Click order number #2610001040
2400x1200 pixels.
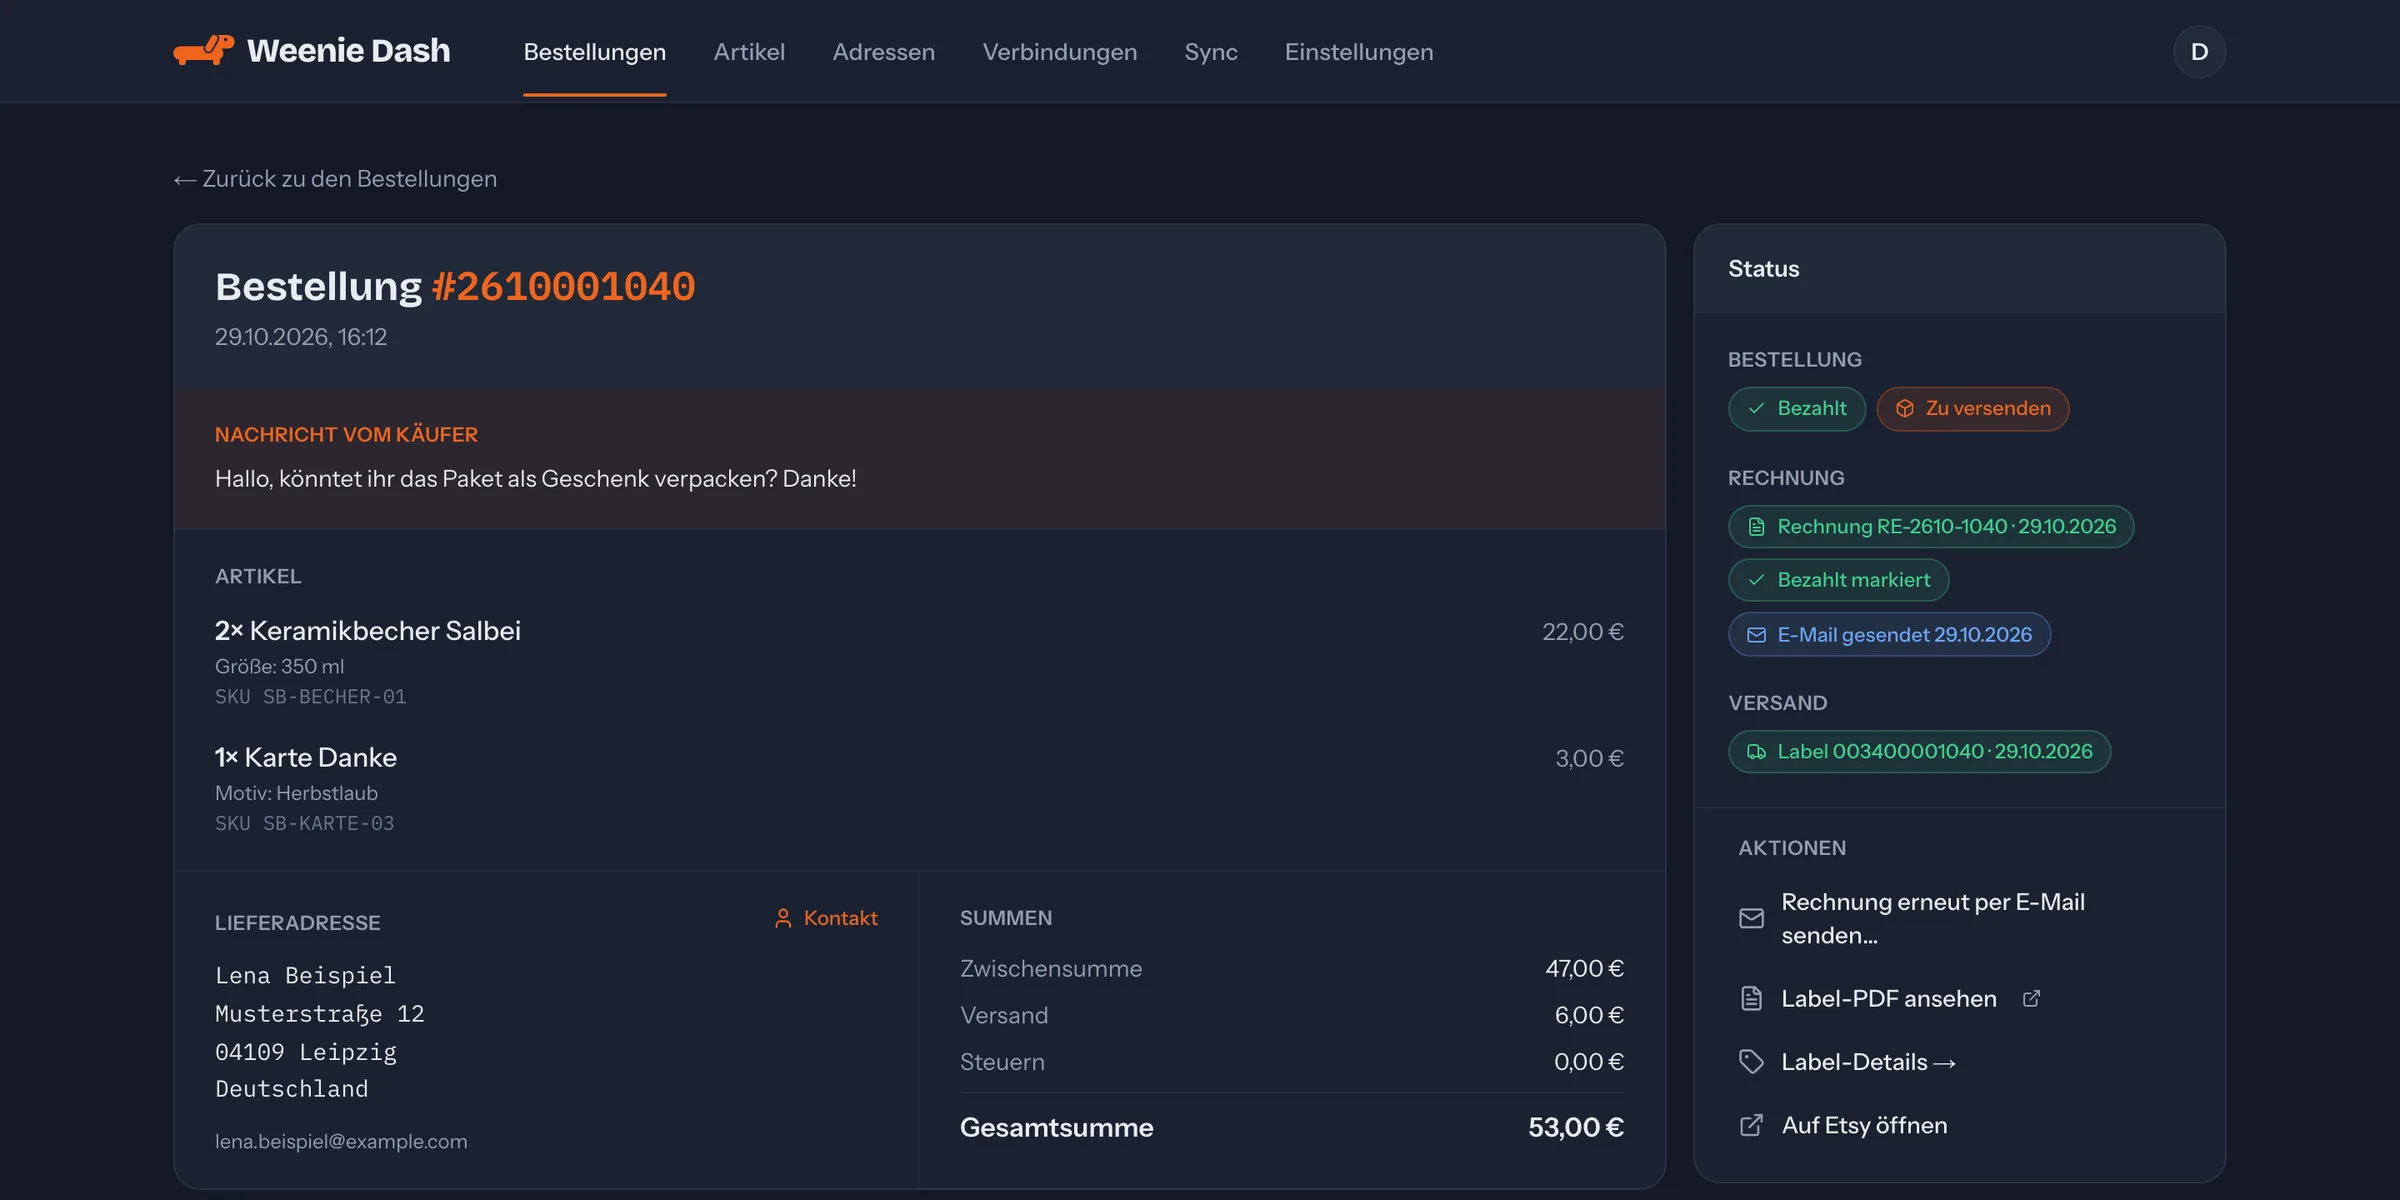click(563, 287)
